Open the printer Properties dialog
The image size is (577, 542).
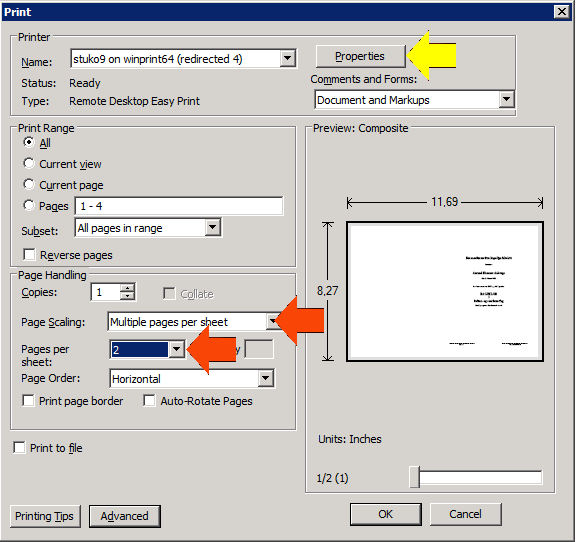click(360, 56)
